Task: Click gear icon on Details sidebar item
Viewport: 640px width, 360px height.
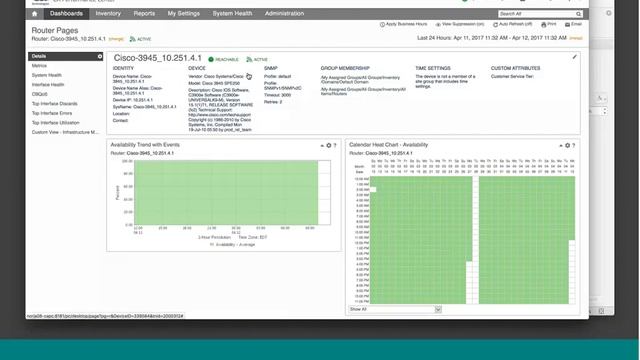Action: 100,56
